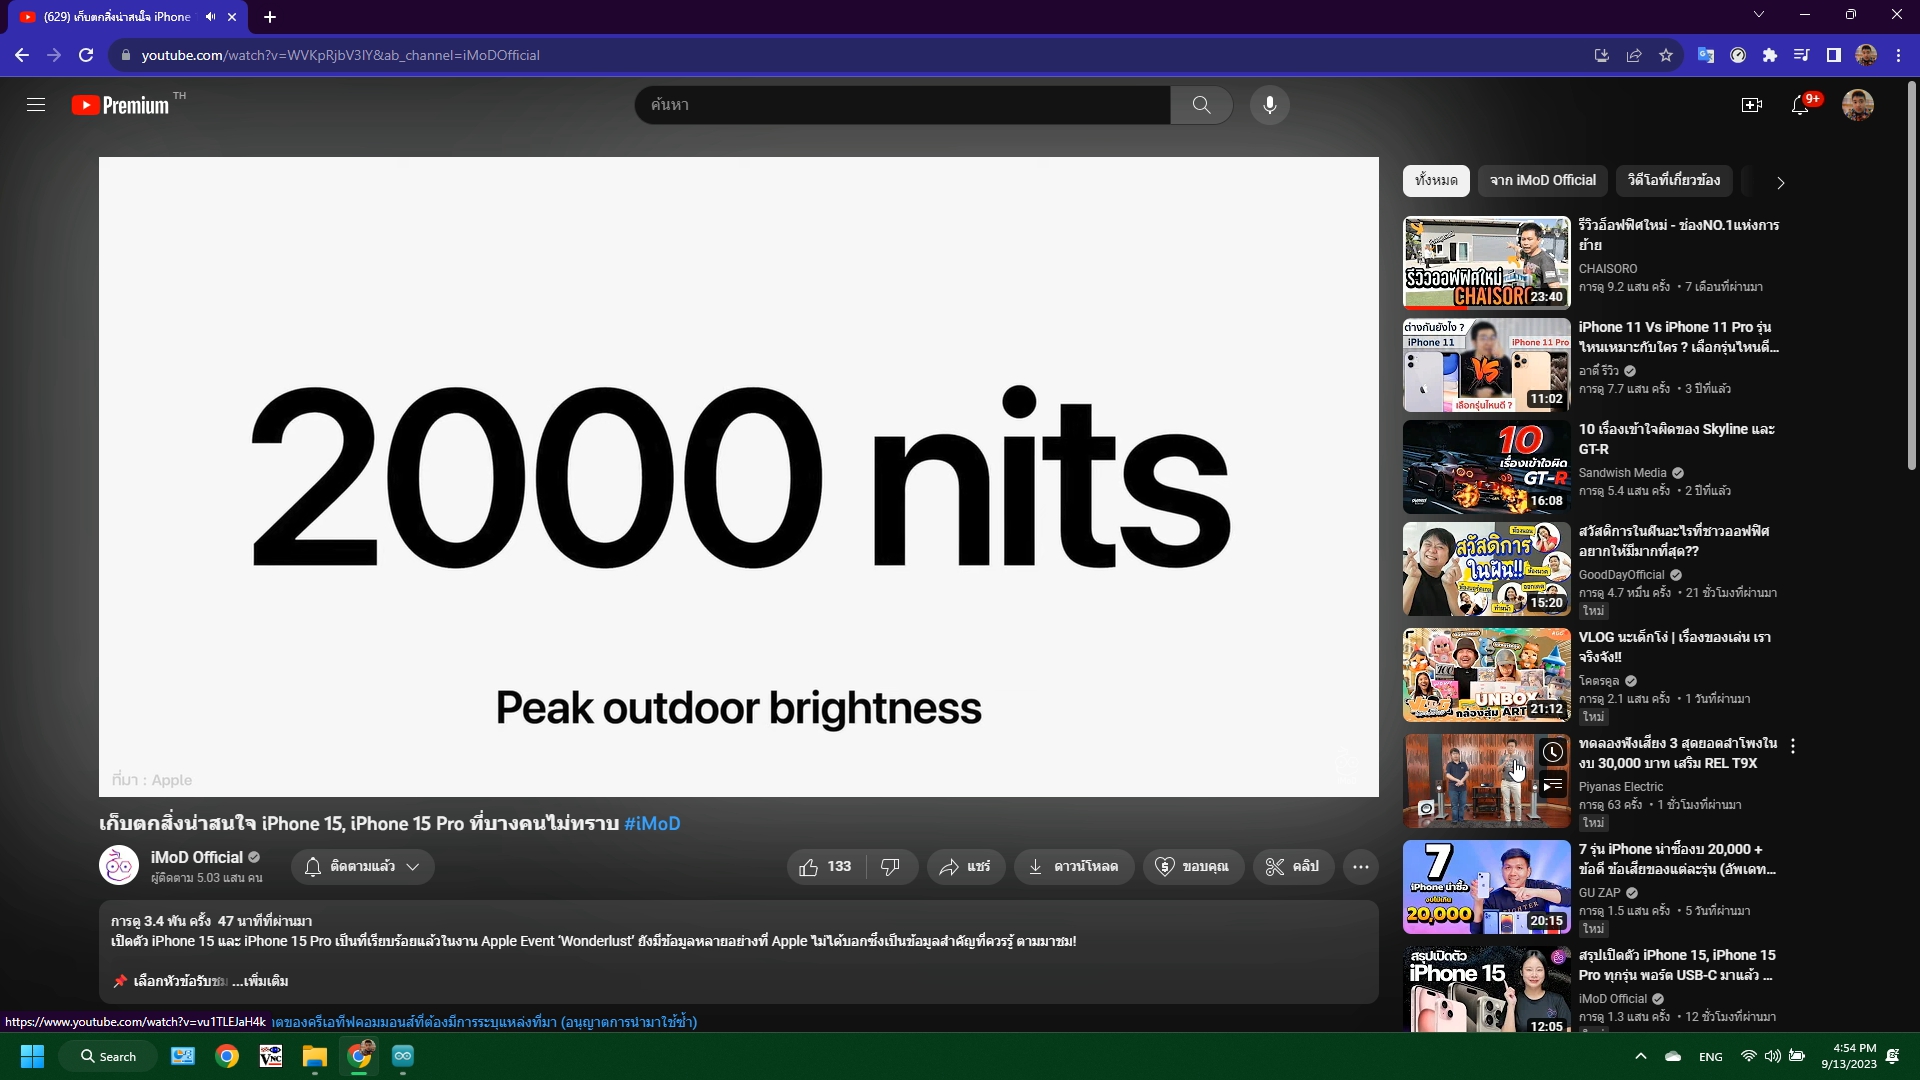
Task: Open the CHAISORO office review thumbnail
Action: [1486, 262]
